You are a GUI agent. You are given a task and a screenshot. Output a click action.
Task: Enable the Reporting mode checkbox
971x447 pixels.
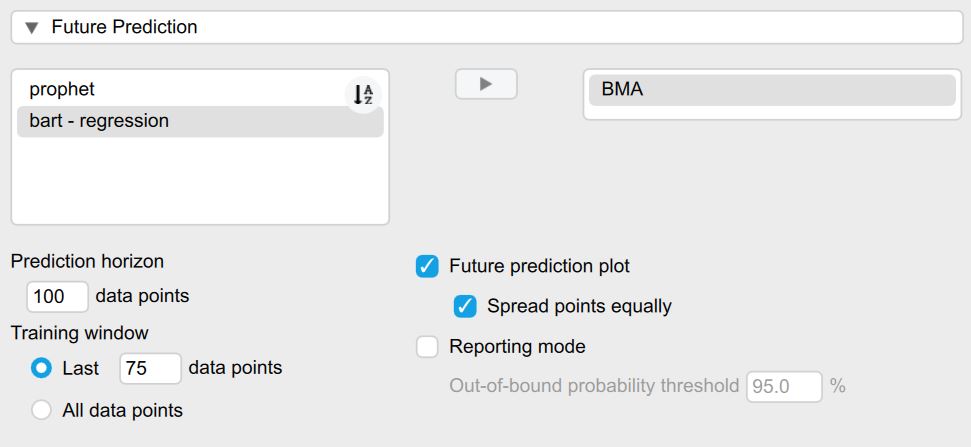click(427, 347)
